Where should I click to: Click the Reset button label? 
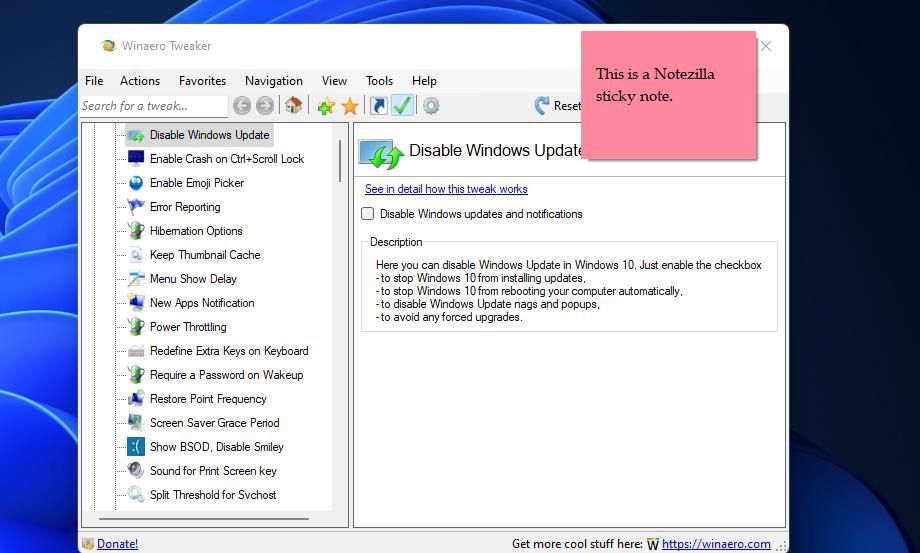(567, 106)
